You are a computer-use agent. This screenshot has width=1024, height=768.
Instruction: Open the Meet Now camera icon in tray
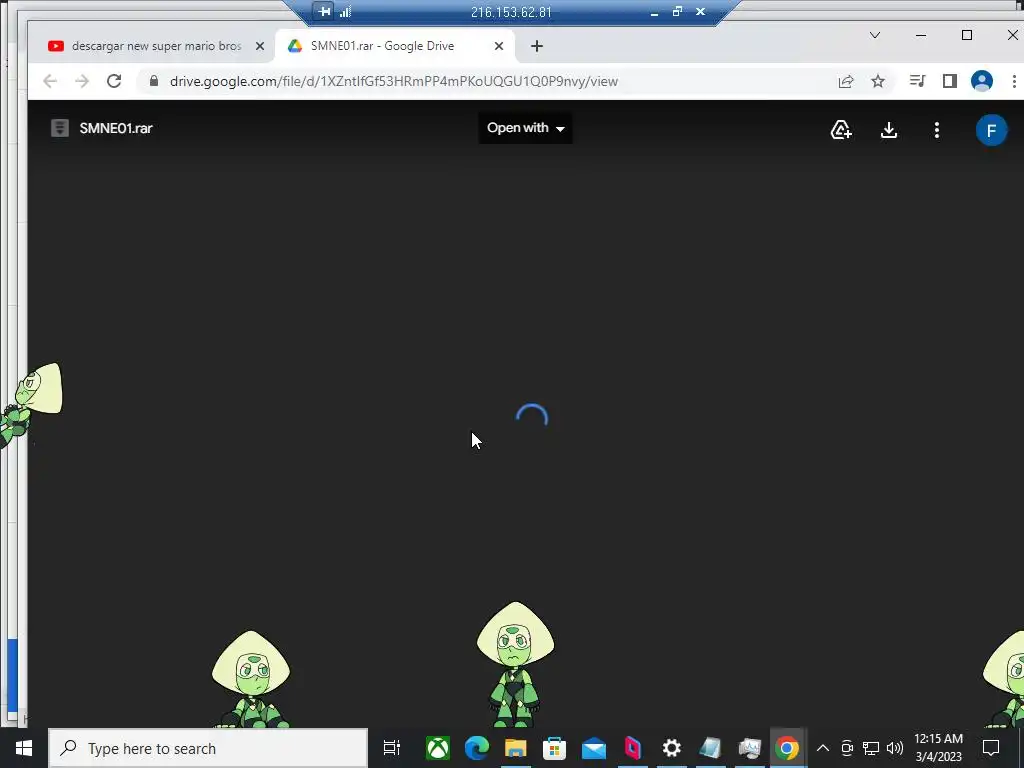[847, 748]
